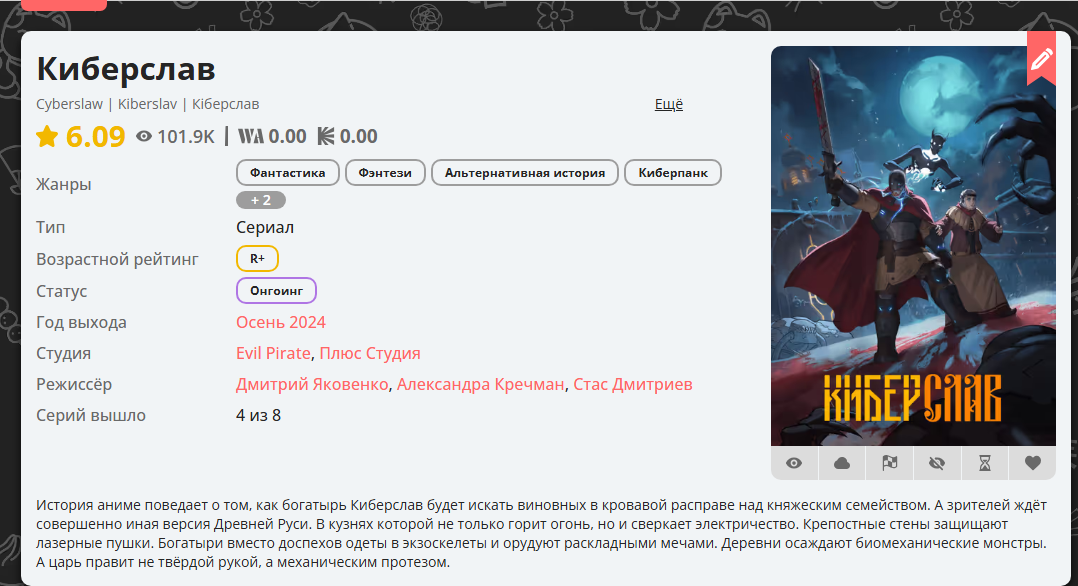The image size is (1078, 586).
Task: Click the gold star rating icon
Action: 47,136
